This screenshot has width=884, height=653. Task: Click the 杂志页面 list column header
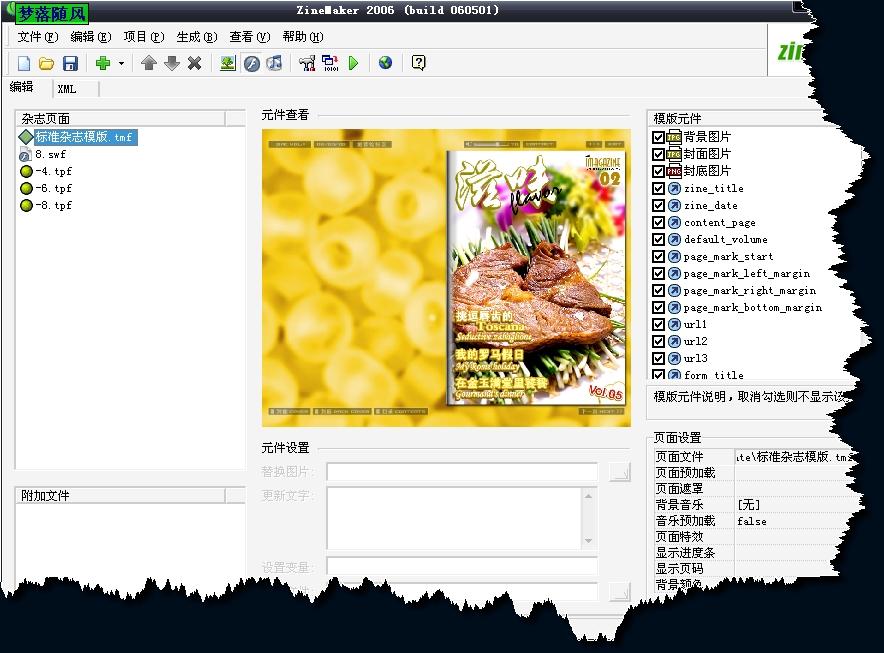(x=120, y=119)
